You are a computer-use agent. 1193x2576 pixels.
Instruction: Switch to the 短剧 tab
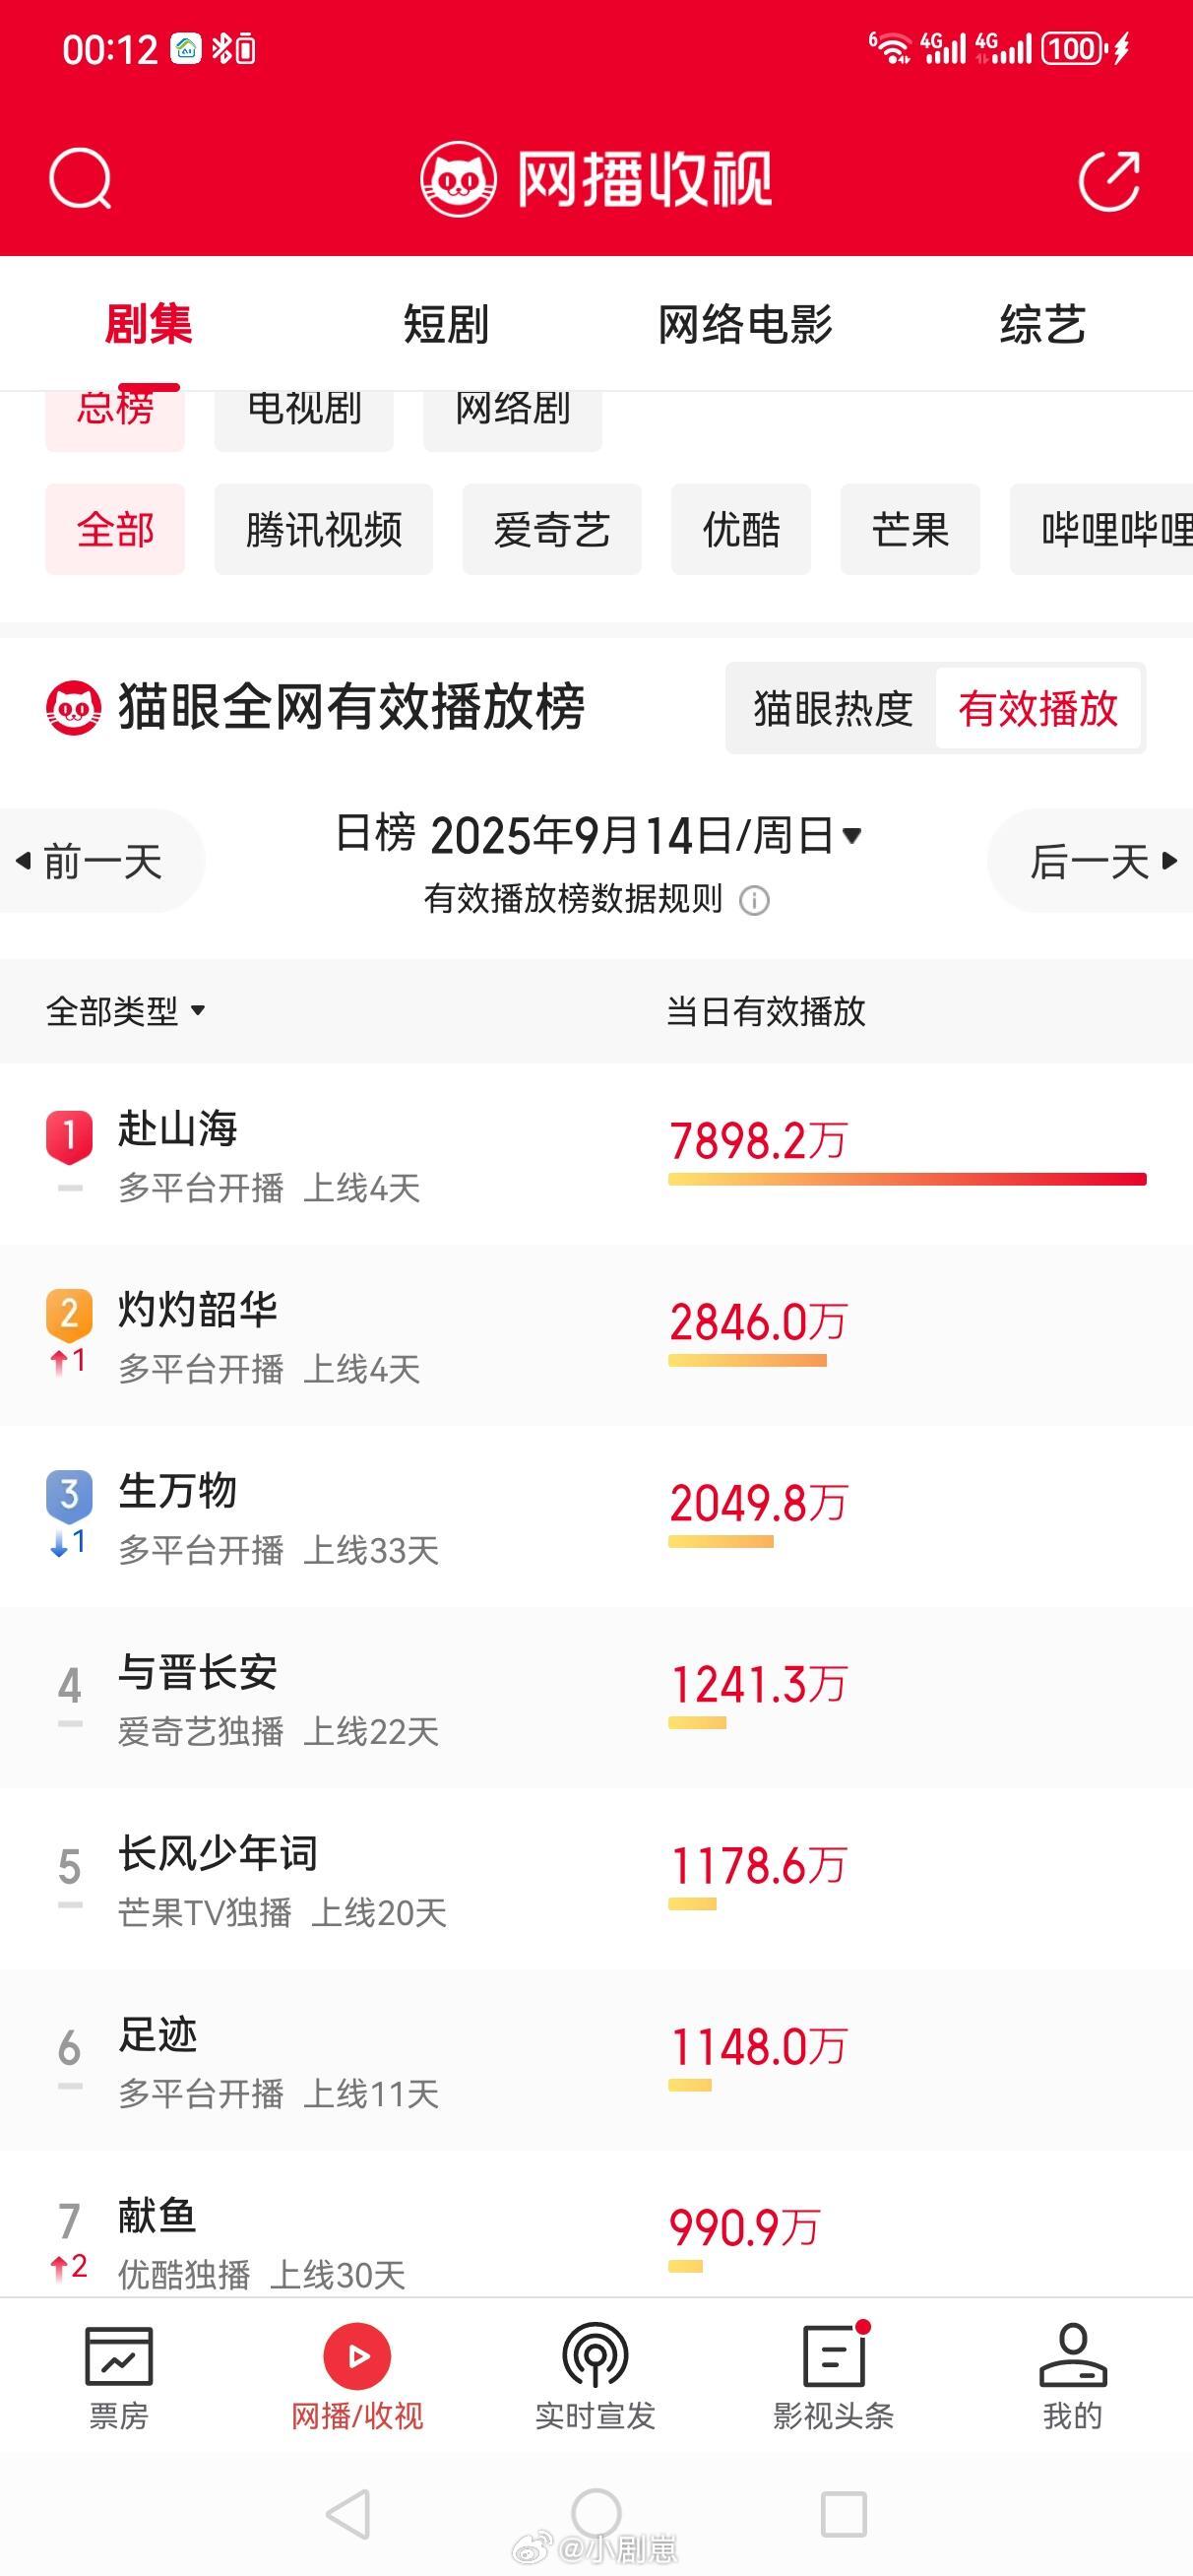[446, 324]
